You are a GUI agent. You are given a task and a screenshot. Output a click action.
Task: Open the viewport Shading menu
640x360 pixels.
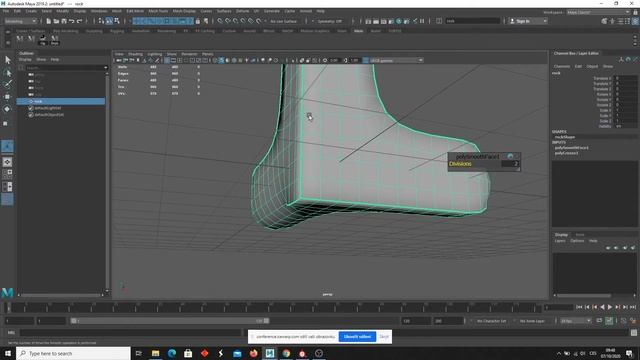click(136, 54)
